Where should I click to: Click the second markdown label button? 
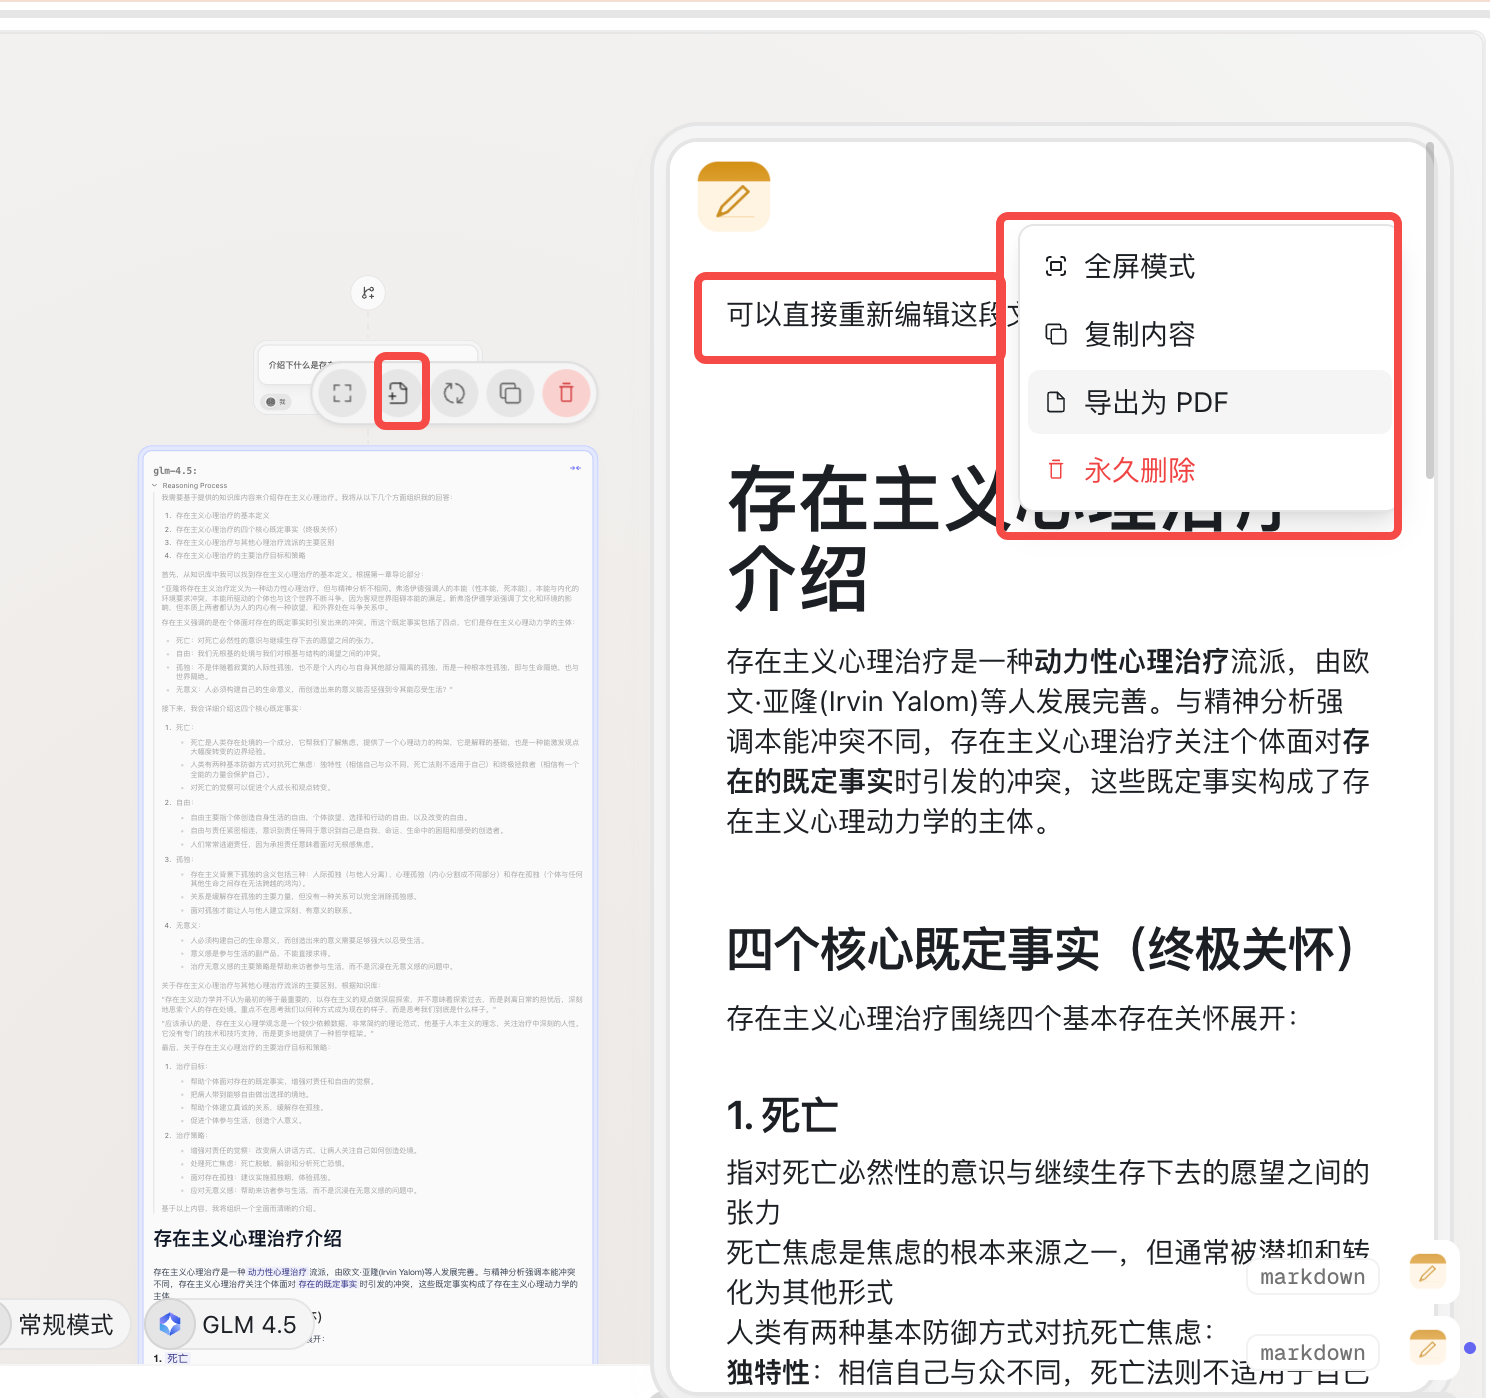[x=1312, y=1353]
